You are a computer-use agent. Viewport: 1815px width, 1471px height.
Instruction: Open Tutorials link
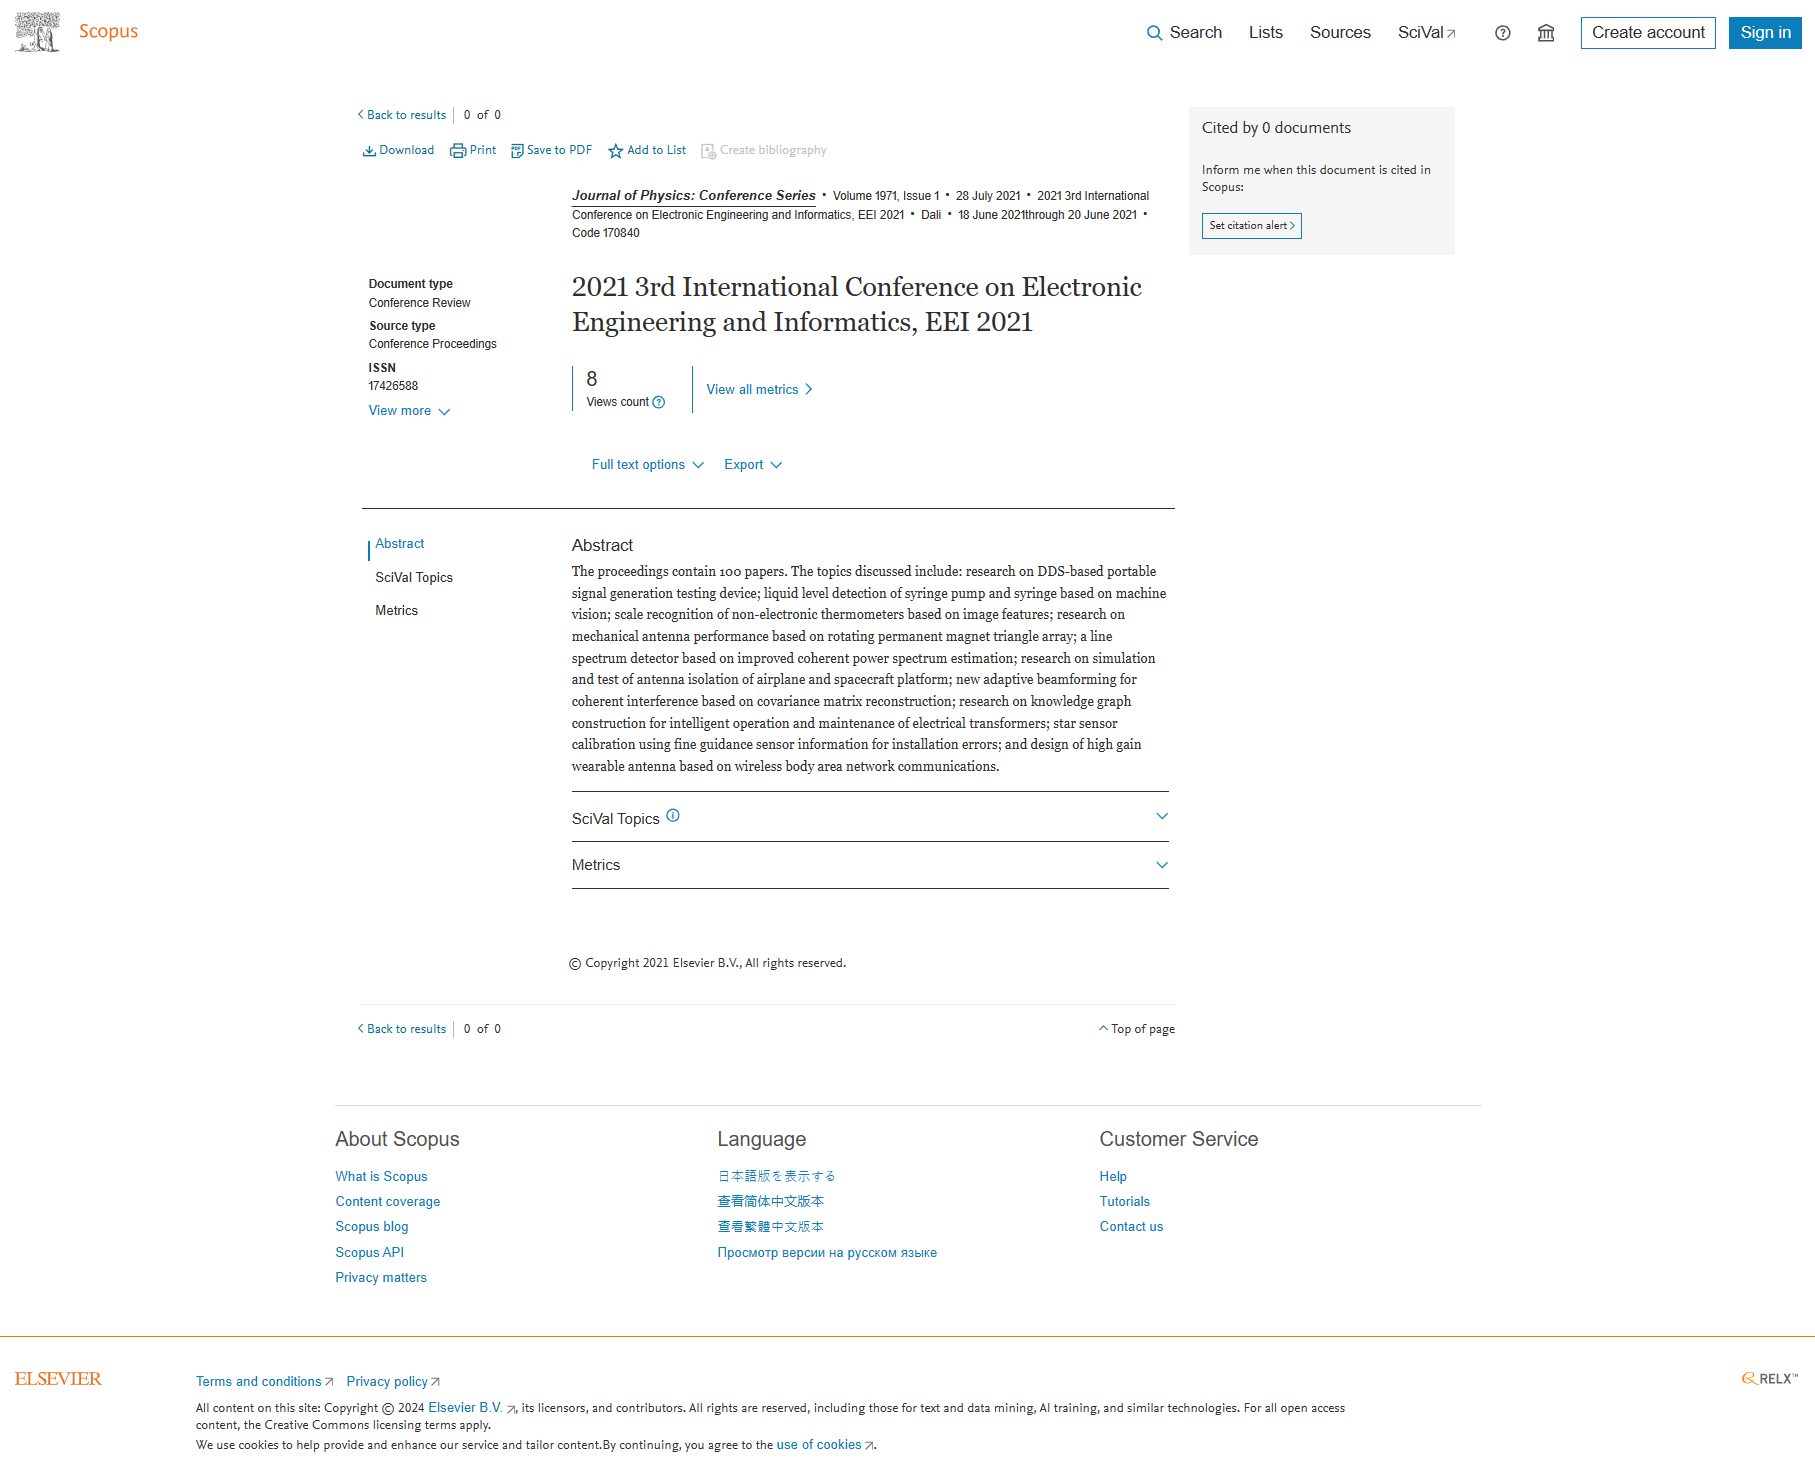[x=1125, y=1202]
